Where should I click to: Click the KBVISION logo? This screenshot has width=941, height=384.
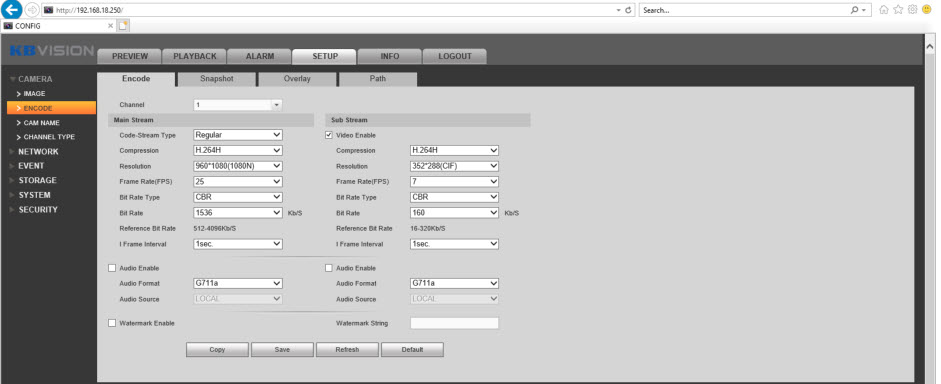pos(52,50)
